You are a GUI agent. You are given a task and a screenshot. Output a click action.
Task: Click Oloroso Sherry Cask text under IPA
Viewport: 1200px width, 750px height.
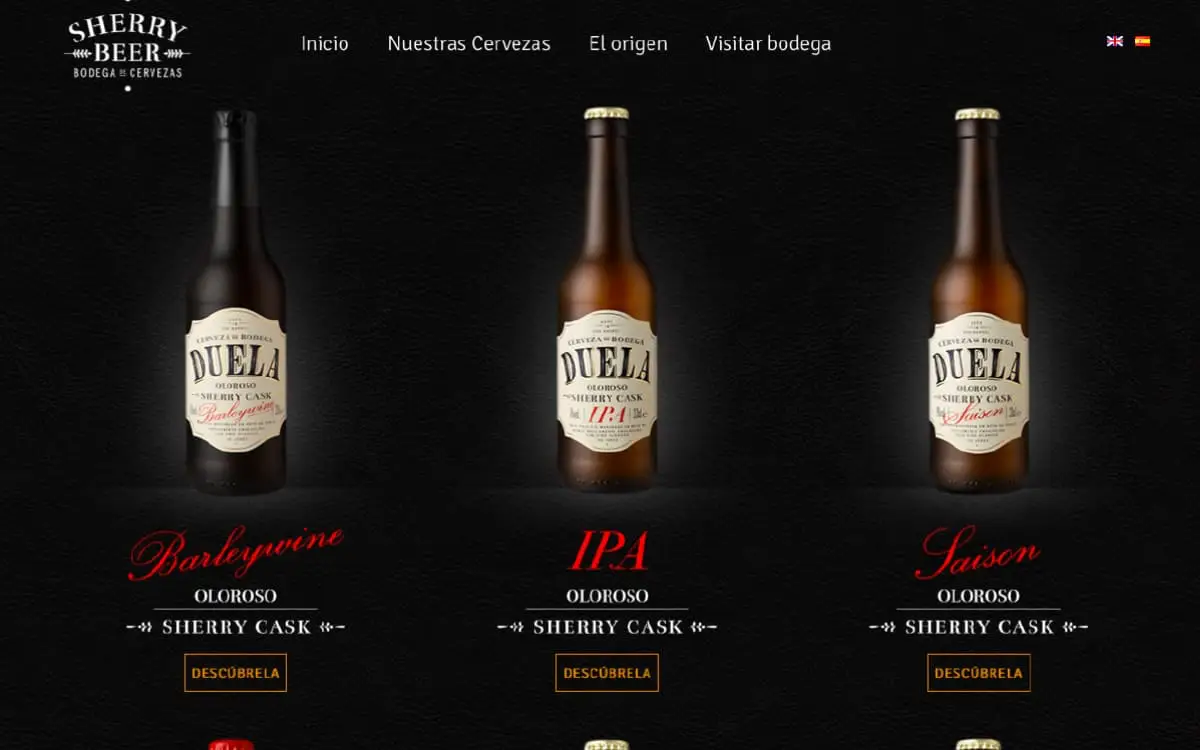(607, 612)
